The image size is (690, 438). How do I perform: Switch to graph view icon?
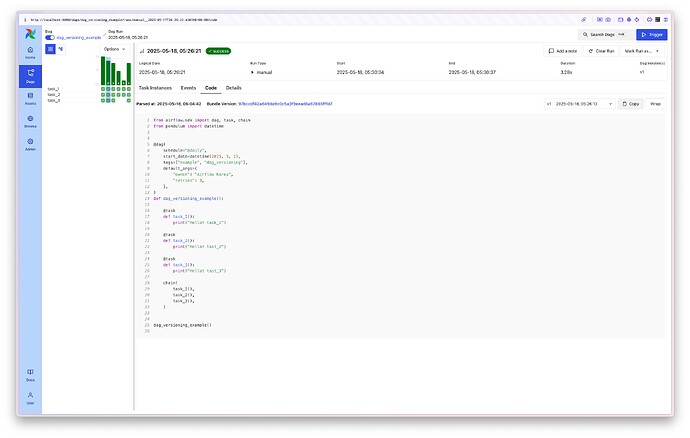click(x=61, y=48)
